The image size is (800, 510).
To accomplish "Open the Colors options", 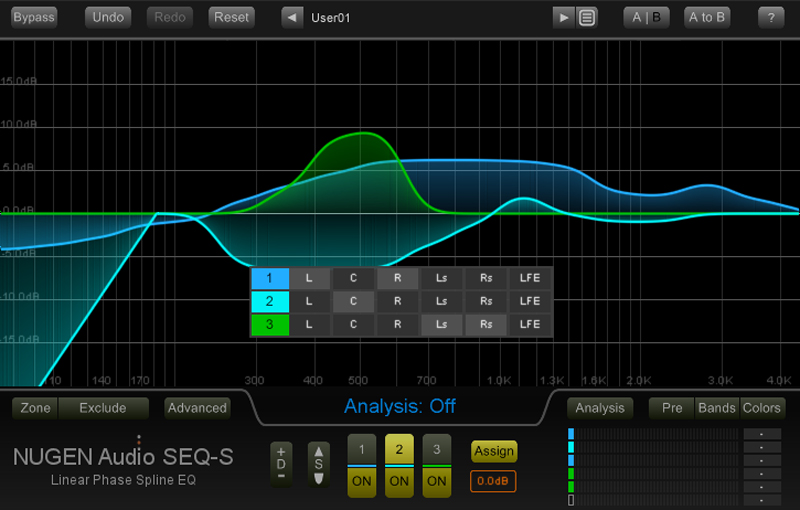I will tap(761, 408).
